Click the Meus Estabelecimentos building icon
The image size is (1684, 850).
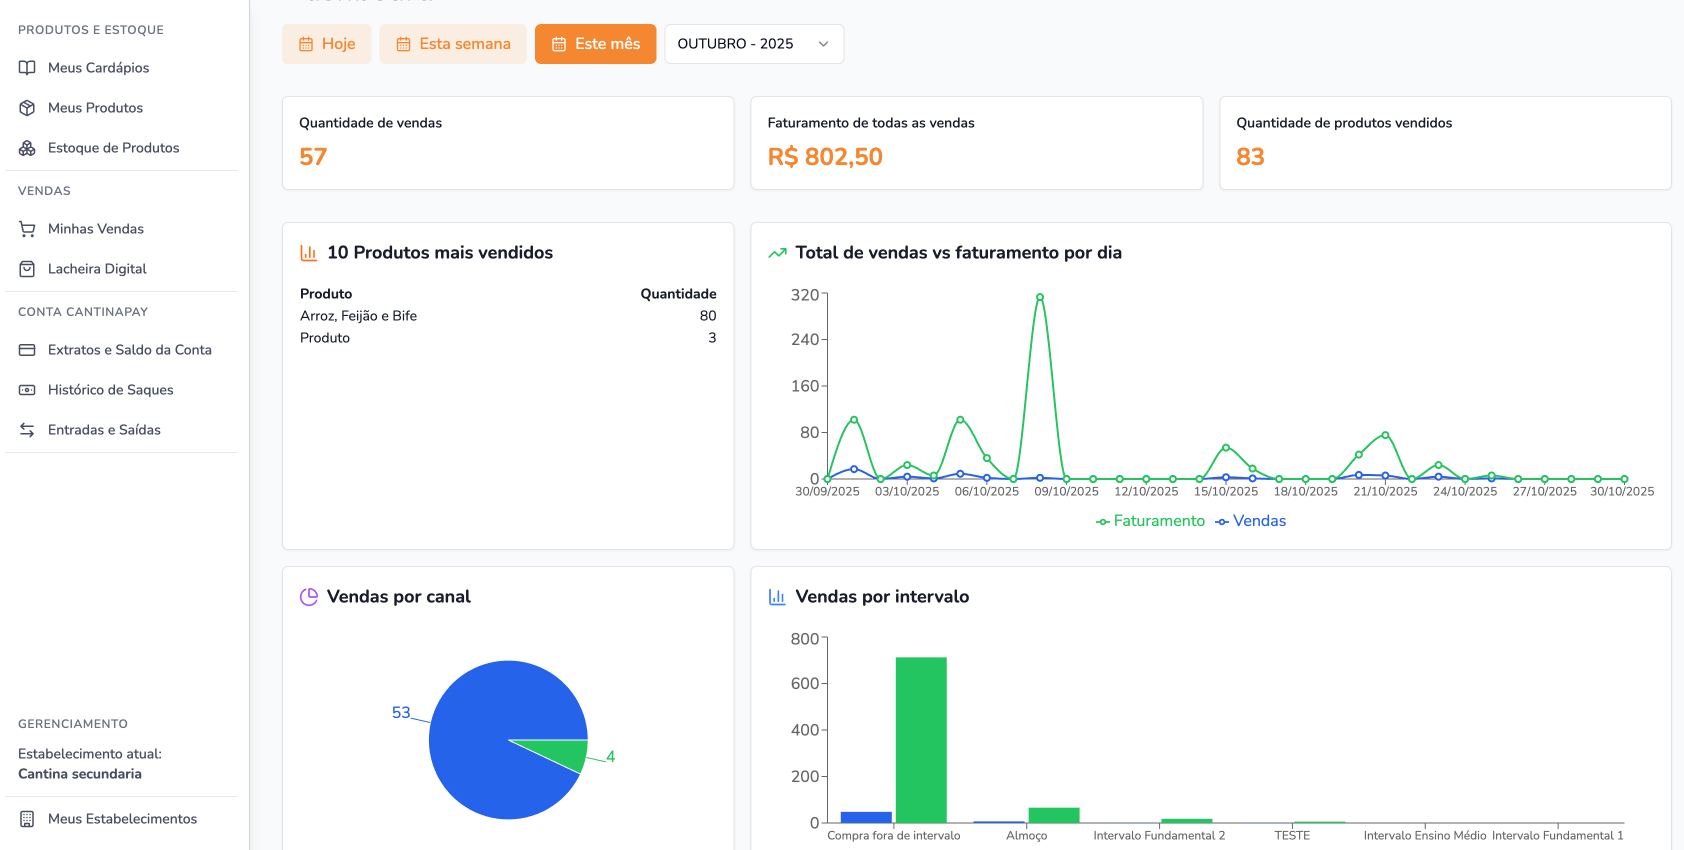pos(27,819)
